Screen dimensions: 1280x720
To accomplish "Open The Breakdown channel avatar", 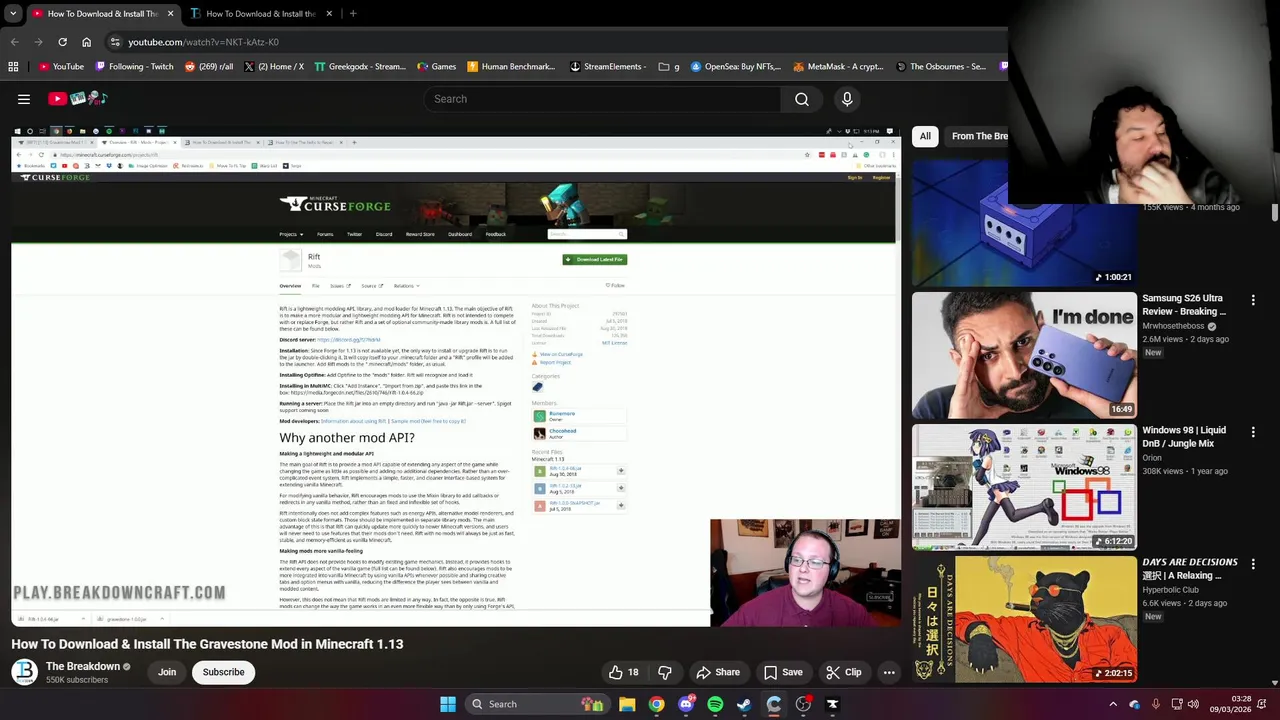I will pyautogui.click(x=24, y=672).
